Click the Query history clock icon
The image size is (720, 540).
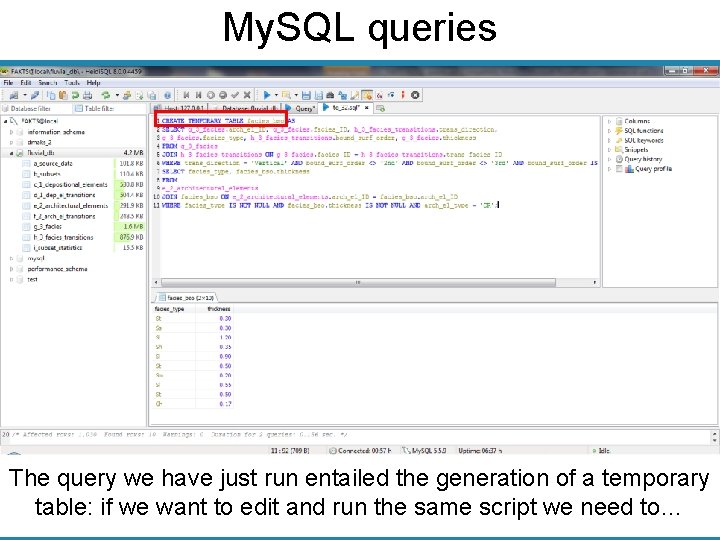pyautogui.click(x=619, y=159)
